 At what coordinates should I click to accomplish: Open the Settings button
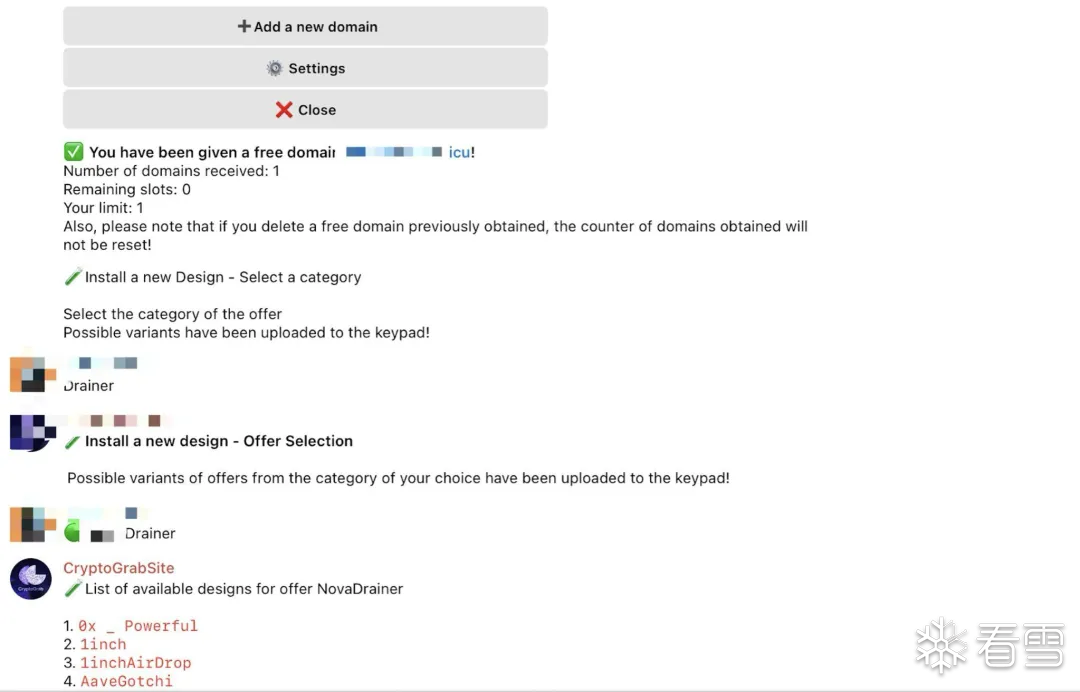(305, 68)
